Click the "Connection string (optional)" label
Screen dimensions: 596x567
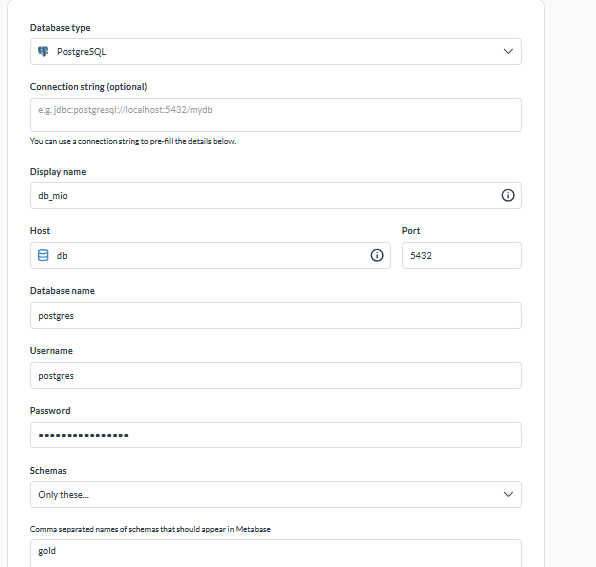tap(89, 87)
